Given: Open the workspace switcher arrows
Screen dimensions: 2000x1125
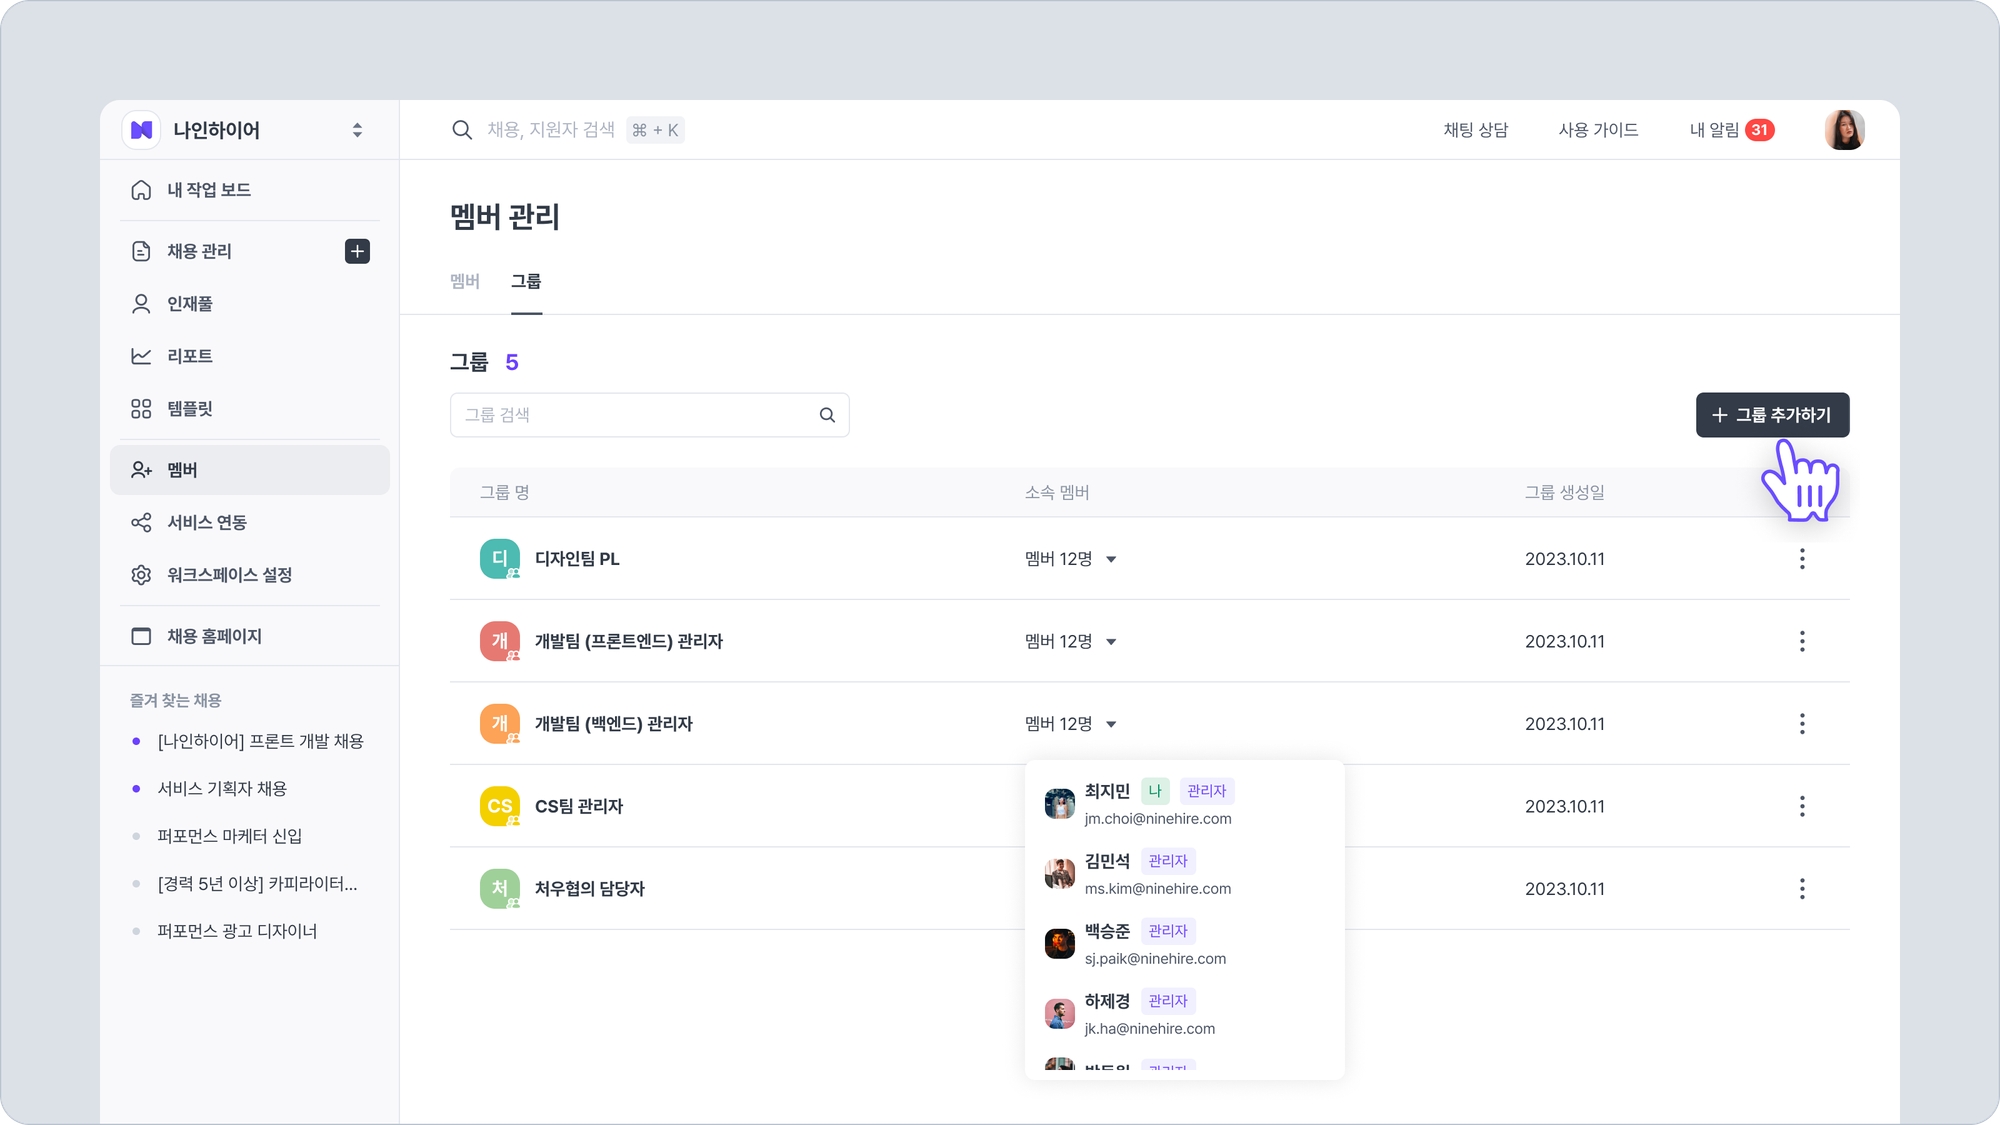Looking at the screenshot, I should click(x=357, y=130).
